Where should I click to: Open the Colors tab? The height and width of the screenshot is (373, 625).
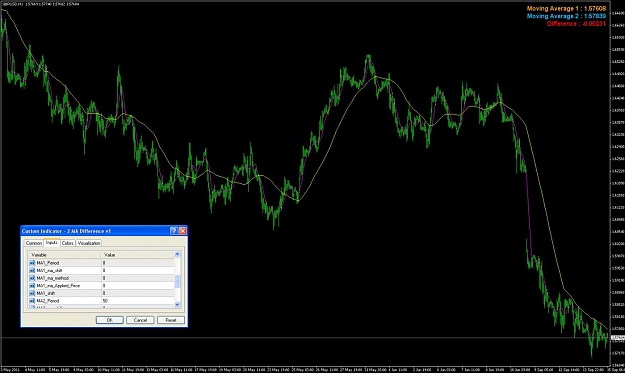[x=68, y=243]
